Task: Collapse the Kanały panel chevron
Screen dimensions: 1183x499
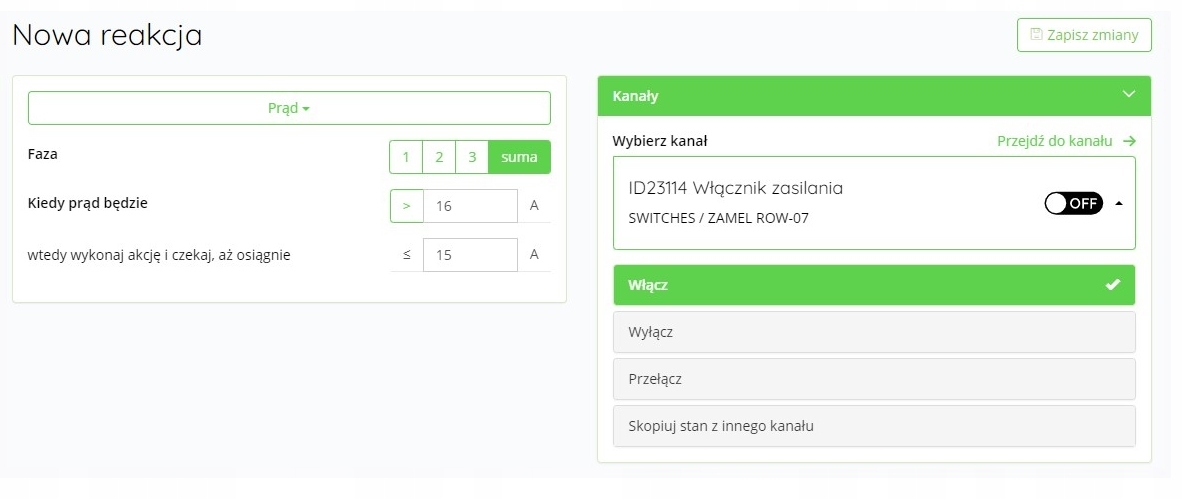Action: click(1129, 95)
